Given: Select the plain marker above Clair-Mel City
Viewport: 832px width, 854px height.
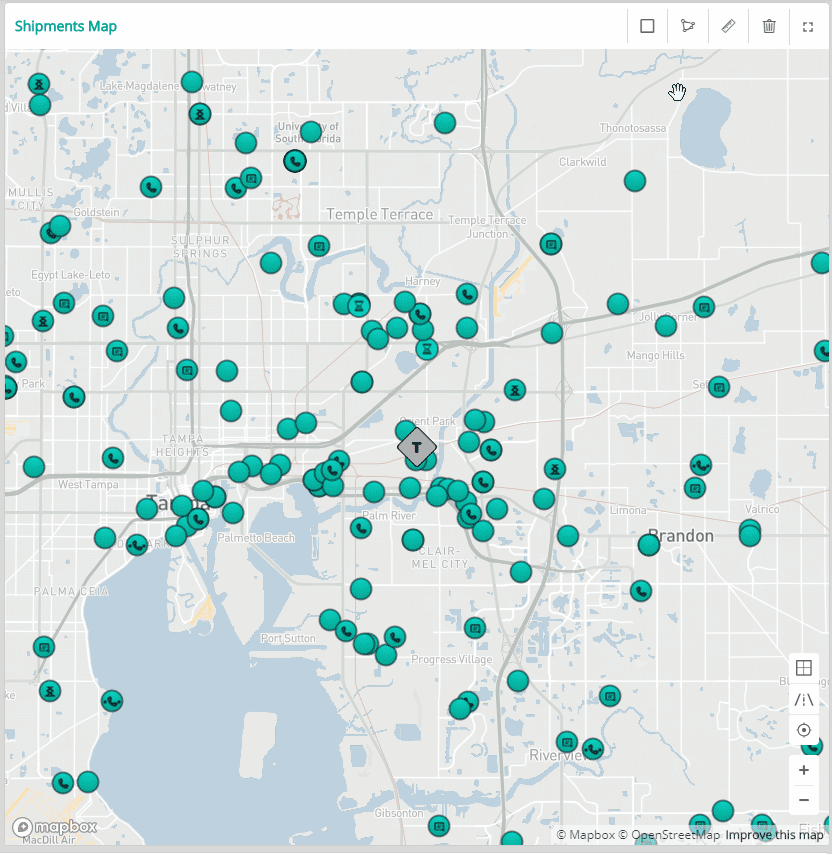Looking at the screenshot, I should 413,540.
